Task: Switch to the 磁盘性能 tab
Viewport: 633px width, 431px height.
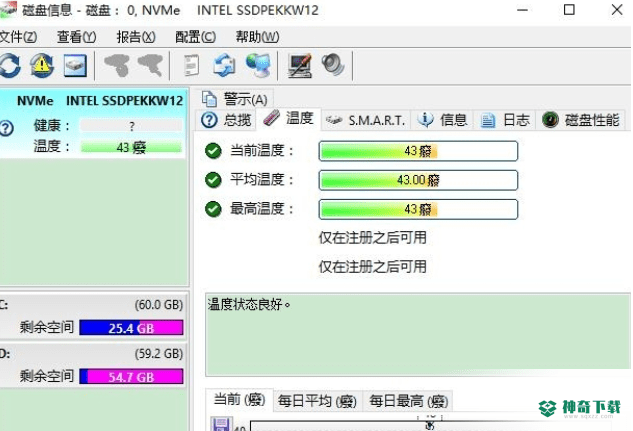Action: click(581, 120)
